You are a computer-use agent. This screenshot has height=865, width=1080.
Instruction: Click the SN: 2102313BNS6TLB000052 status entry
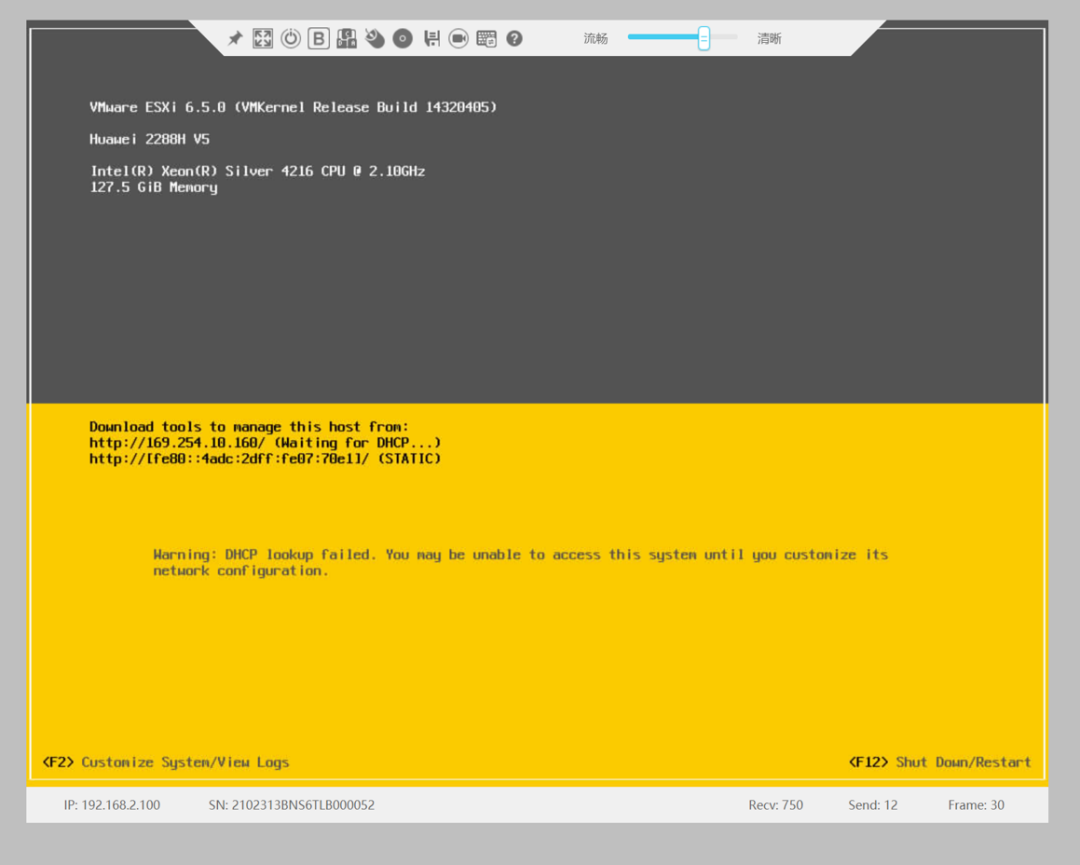pos(292,805)
